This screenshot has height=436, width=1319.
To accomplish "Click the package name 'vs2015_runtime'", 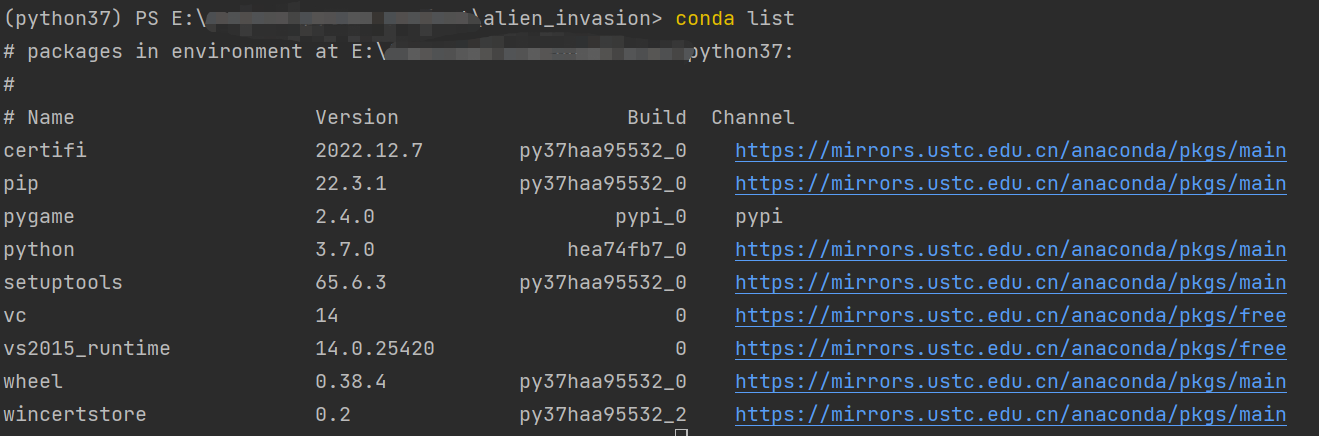I will click(87, 349).
